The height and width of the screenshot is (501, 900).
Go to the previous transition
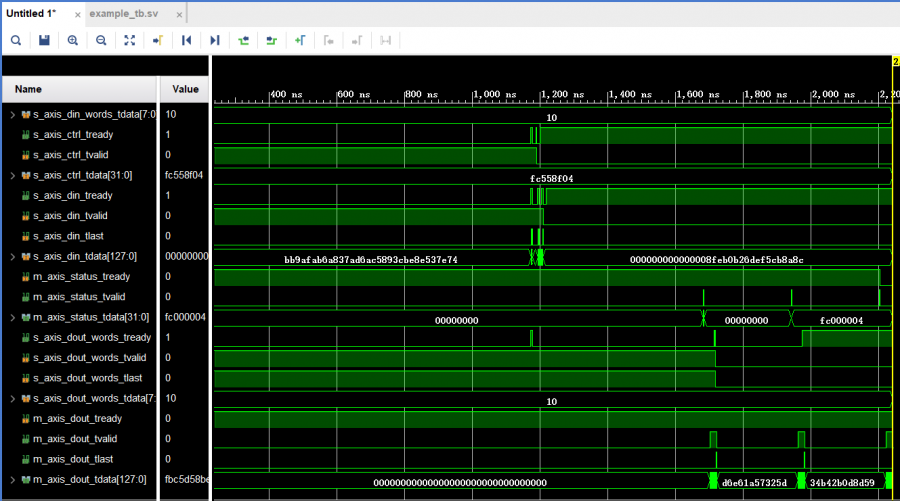243,40
